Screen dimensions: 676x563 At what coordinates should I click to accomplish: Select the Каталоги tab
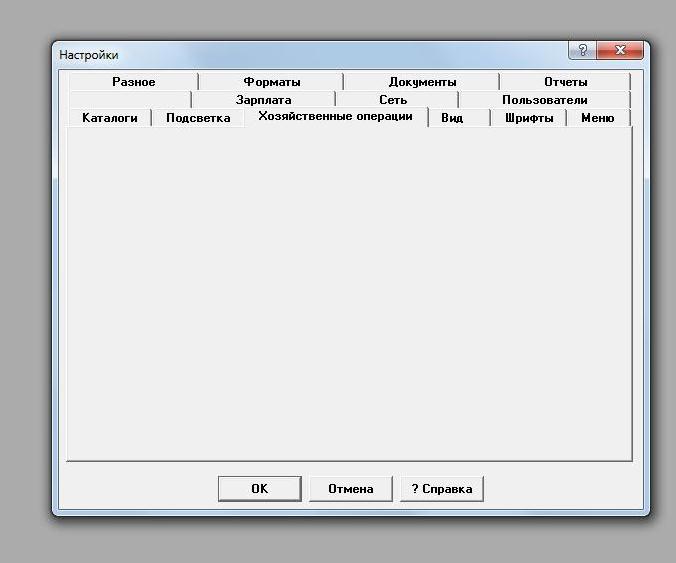(110, 118)
